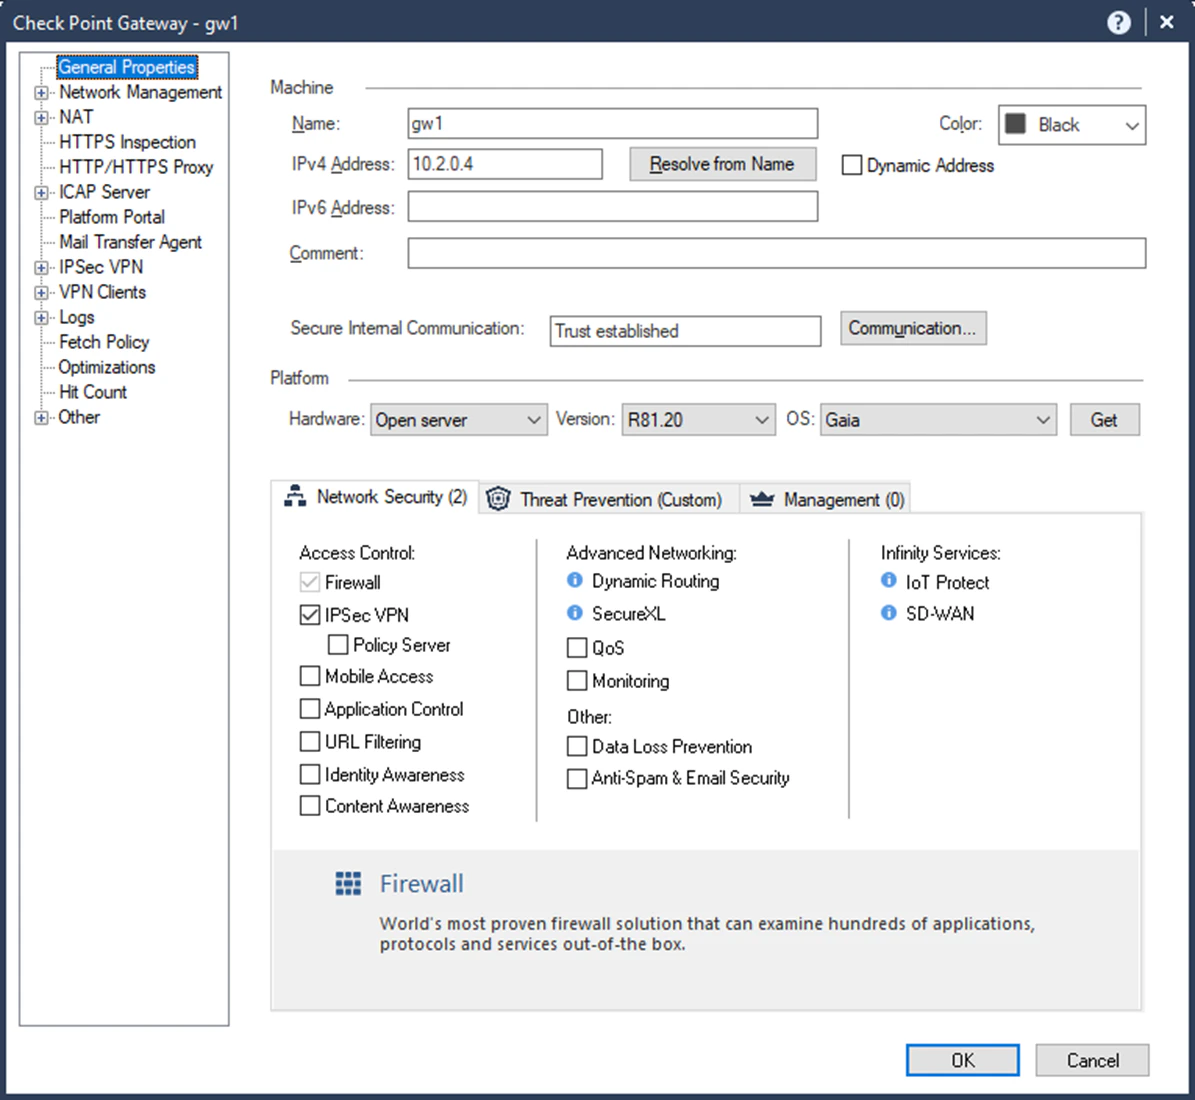Switch to Network Security tab
The image size is (1195, 1100).
pos(375,497)
